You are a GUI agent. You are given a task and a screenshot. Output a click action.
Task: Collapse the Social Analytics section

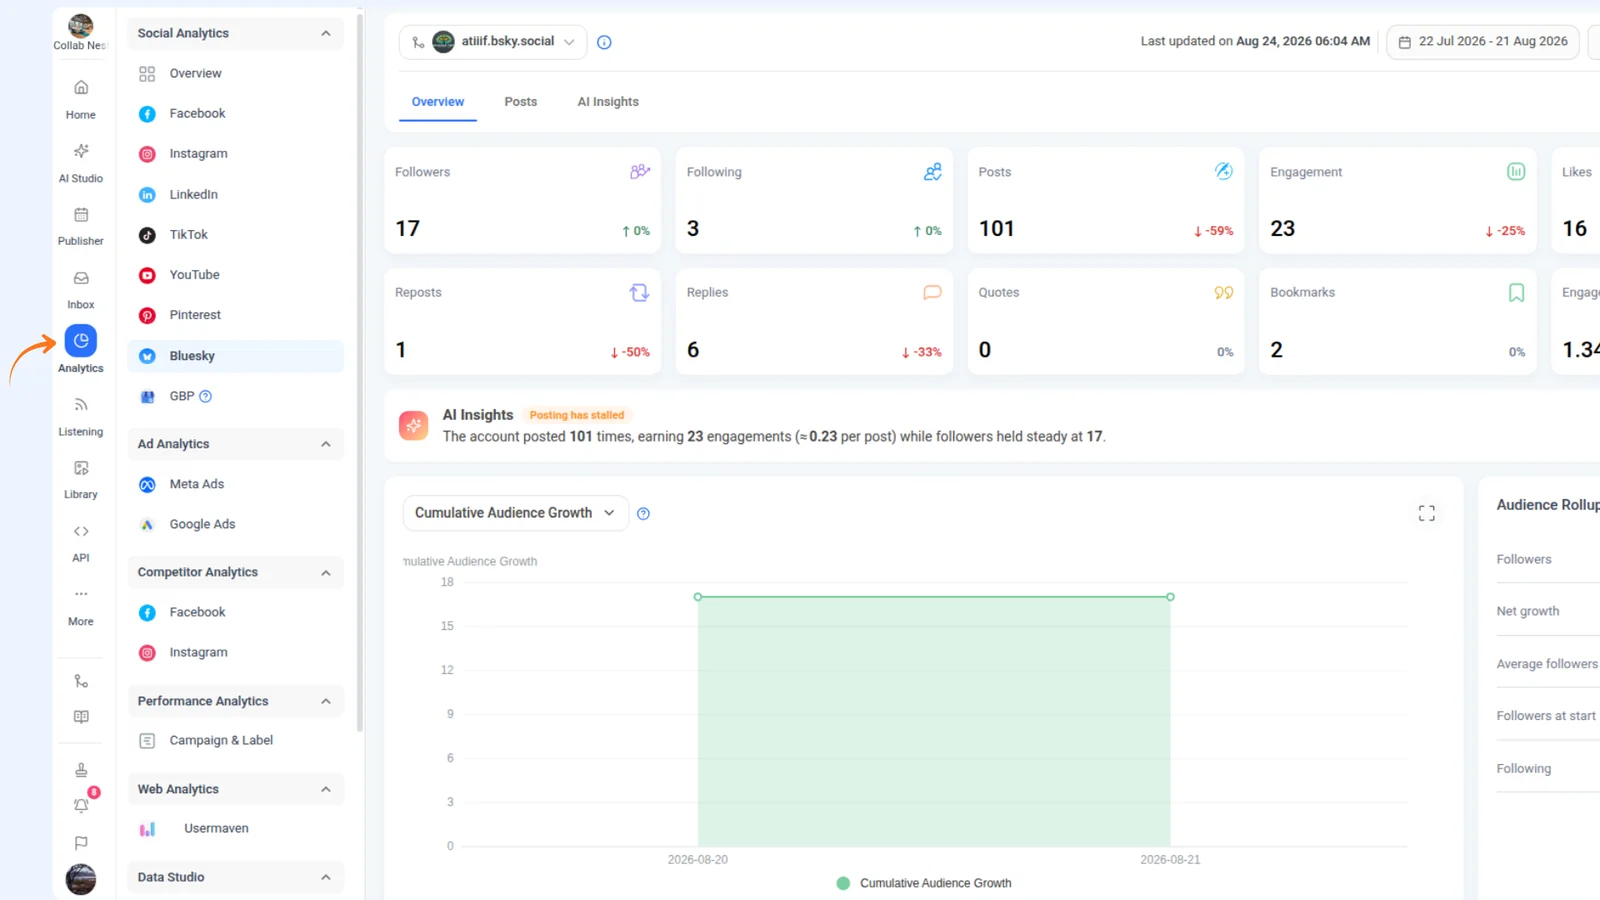click(326, 33)
